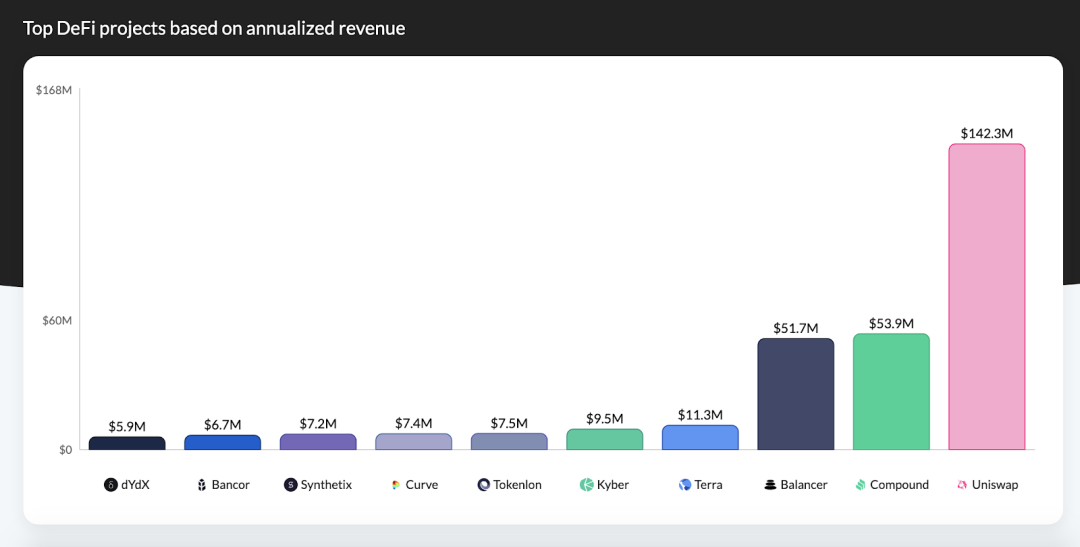Open the Synthetix axis label

click(x=326, y=485)
